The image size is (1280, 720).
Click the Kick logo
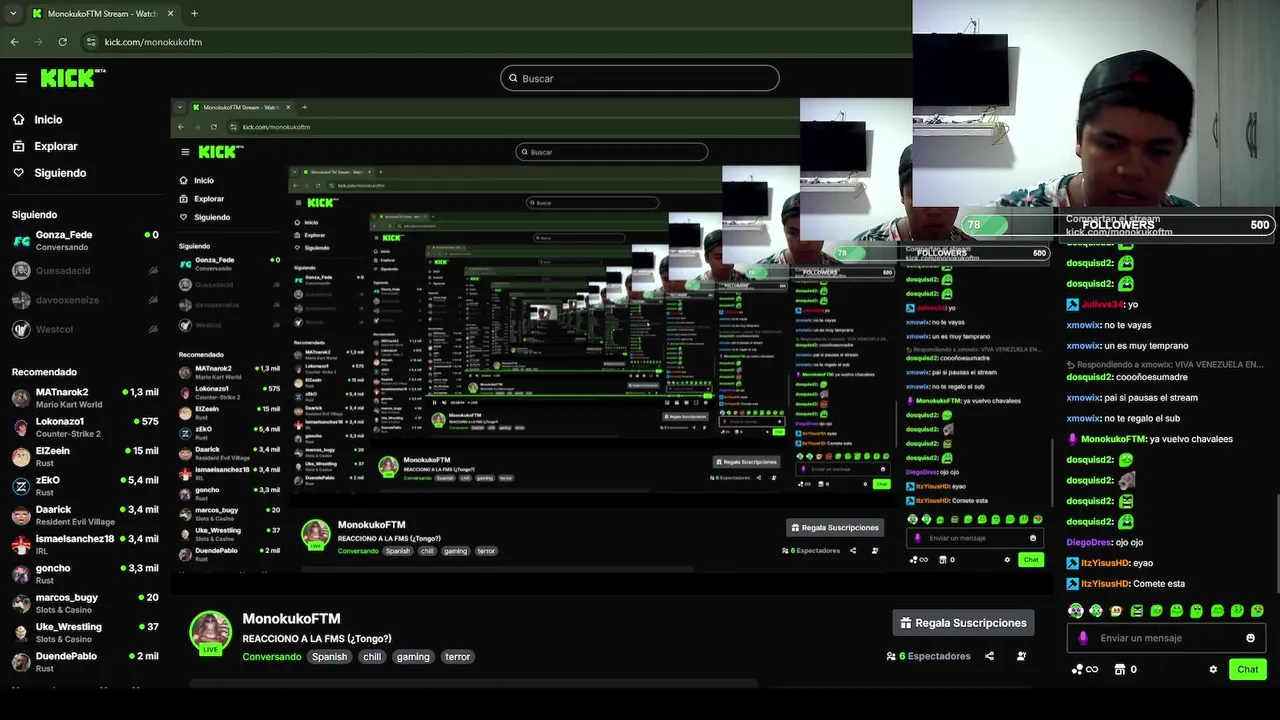(72, 78)
